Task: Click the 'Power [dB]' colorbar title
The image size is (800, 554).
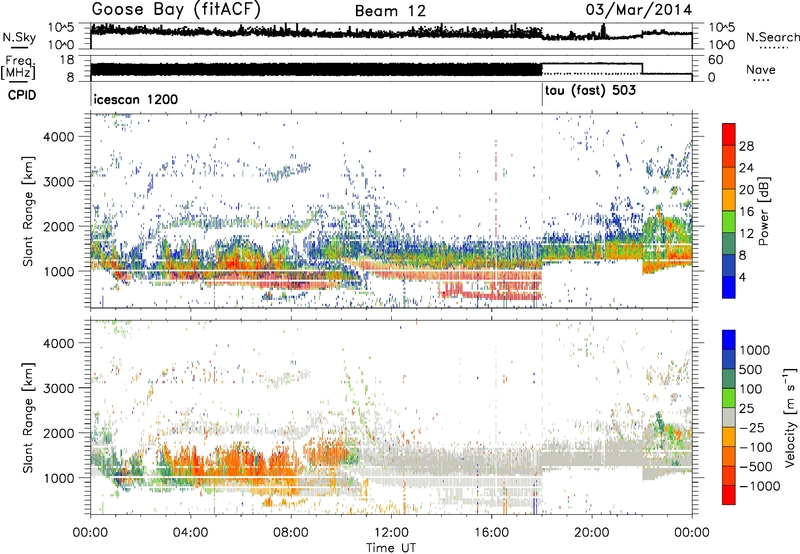Action: click(764, 211)
